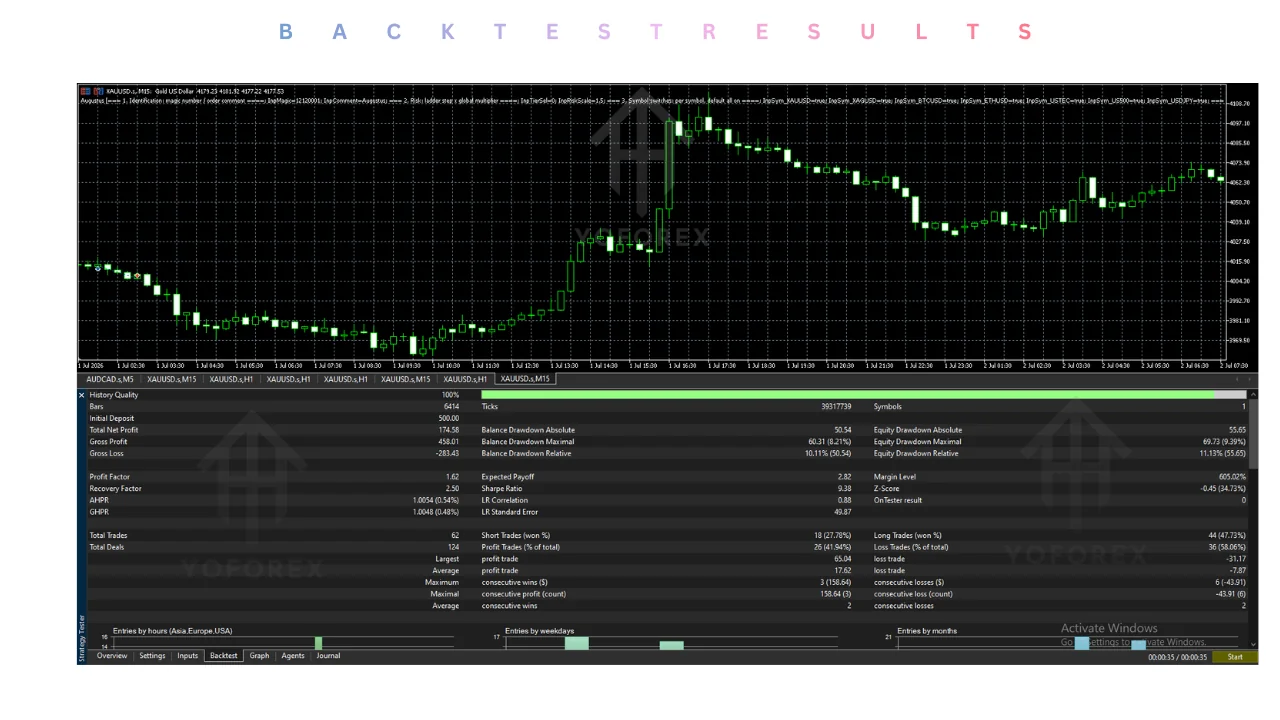Viewport: 1280px width, 720px height.
Task: Click the Recovery Factor value 2.50
Action: [452, 489]
